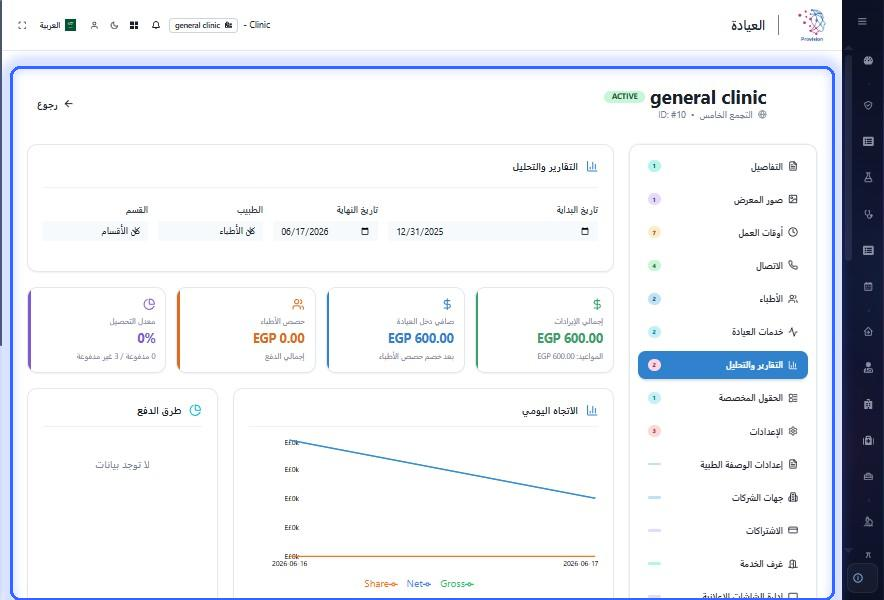884x600 pixels.
Task: Go back with رجوع button
Action: [x=55, y=104]
